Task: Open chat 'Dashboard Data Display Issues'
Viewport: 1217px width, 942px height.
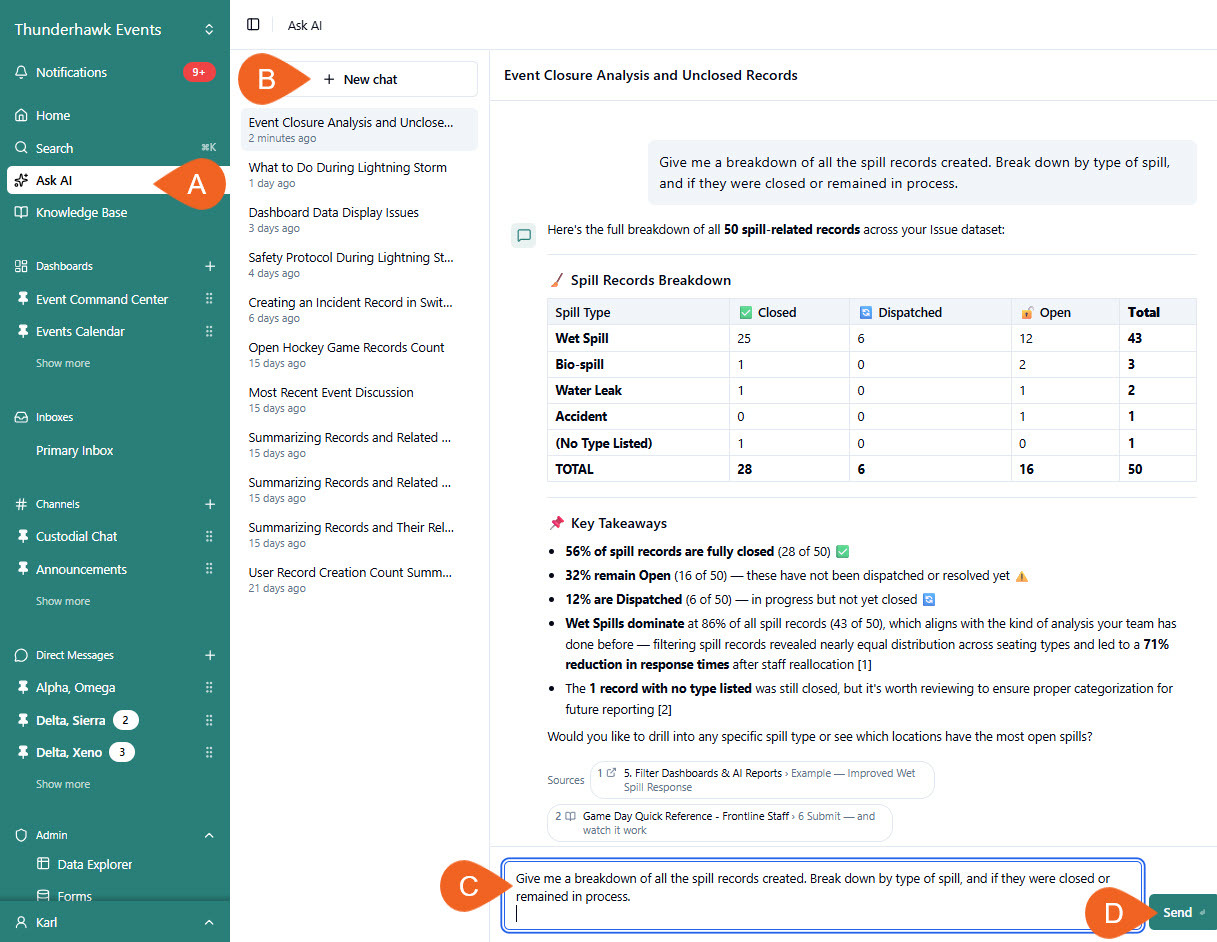Action: point(360,219)
